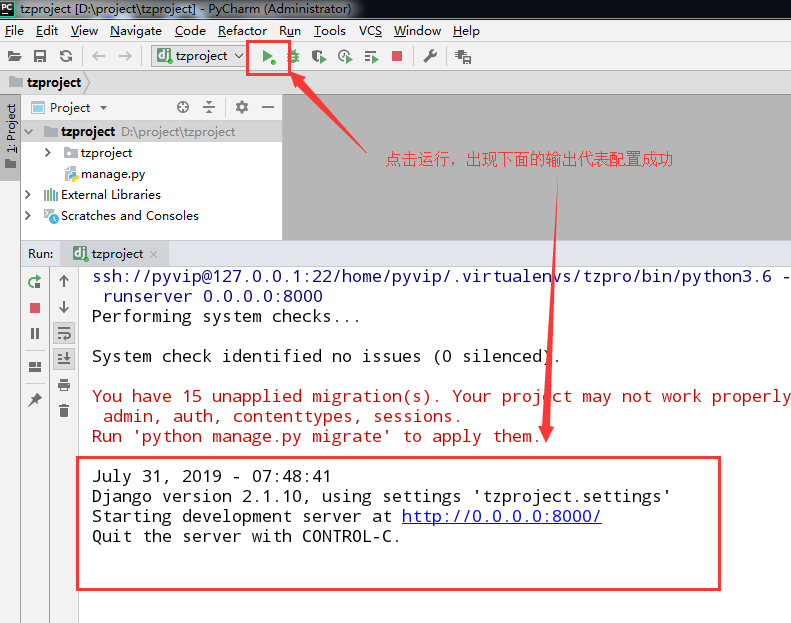Expand Scratches and Consoles node

coord(28,215)
